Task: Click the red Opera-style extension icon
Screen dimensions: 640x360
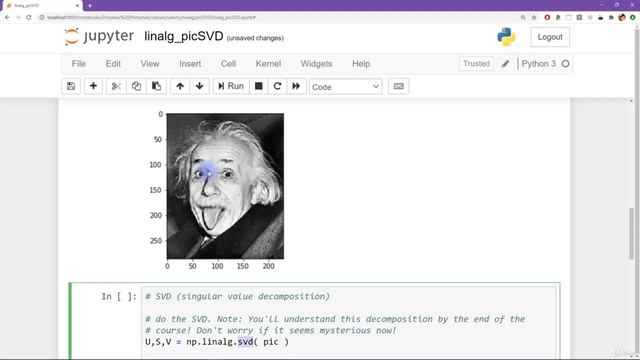Action: tap(547, 18)
